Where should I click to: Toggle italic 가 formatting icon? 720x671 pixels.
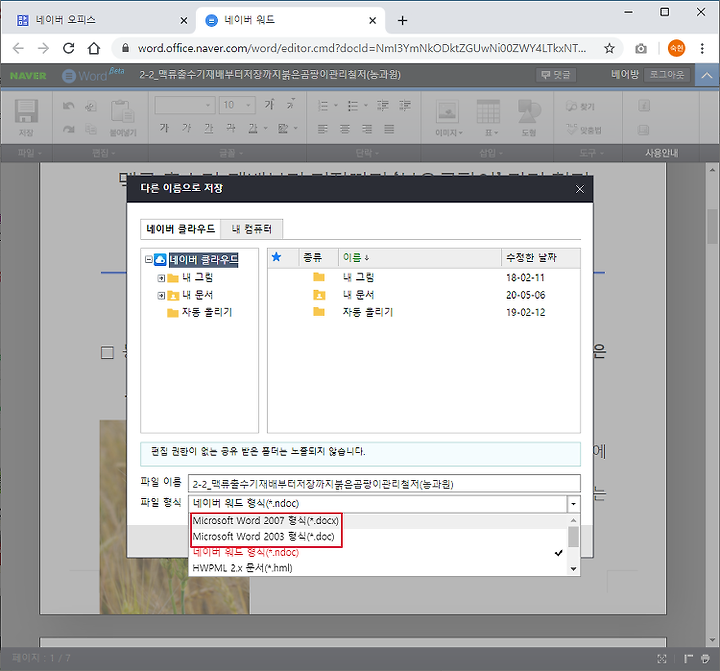click(186, 128)
